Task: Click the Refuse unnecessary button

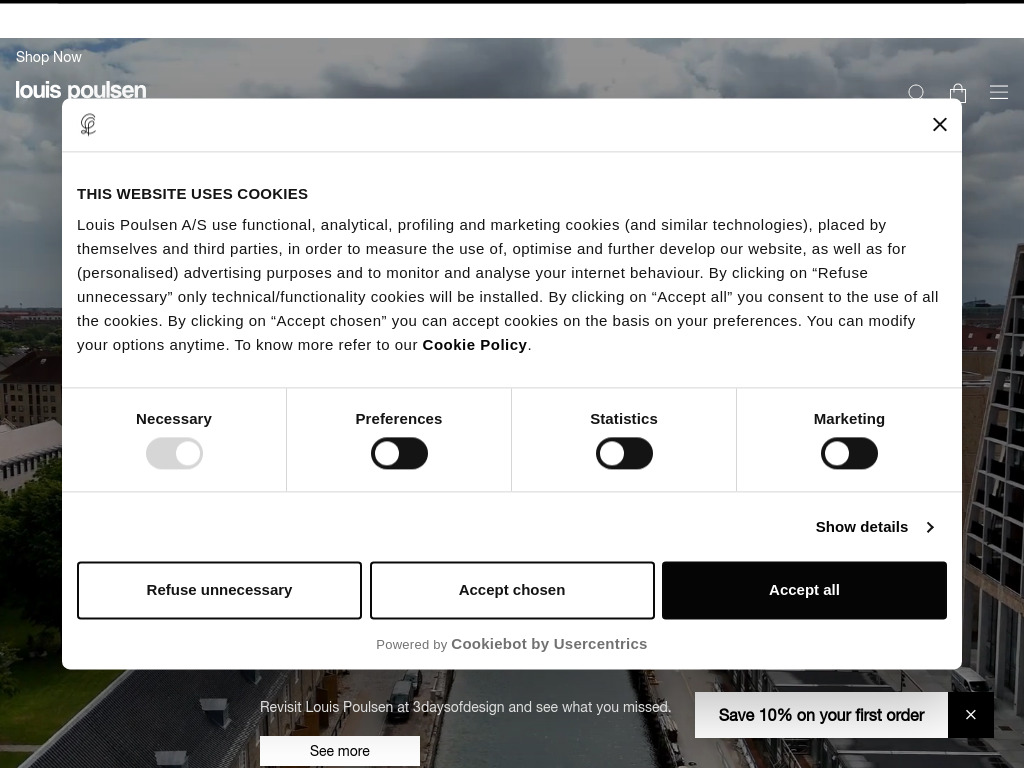Action: click(219, 590)
